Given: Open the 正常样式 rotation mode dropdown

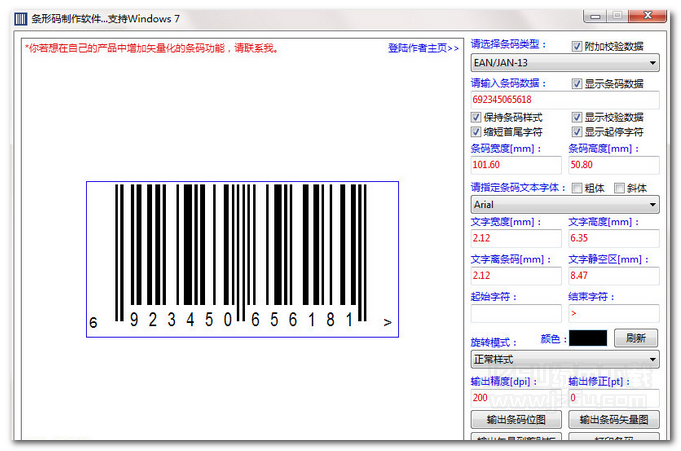Looking at the screenshot, I should pyautogui.click(x=565, y=360).
